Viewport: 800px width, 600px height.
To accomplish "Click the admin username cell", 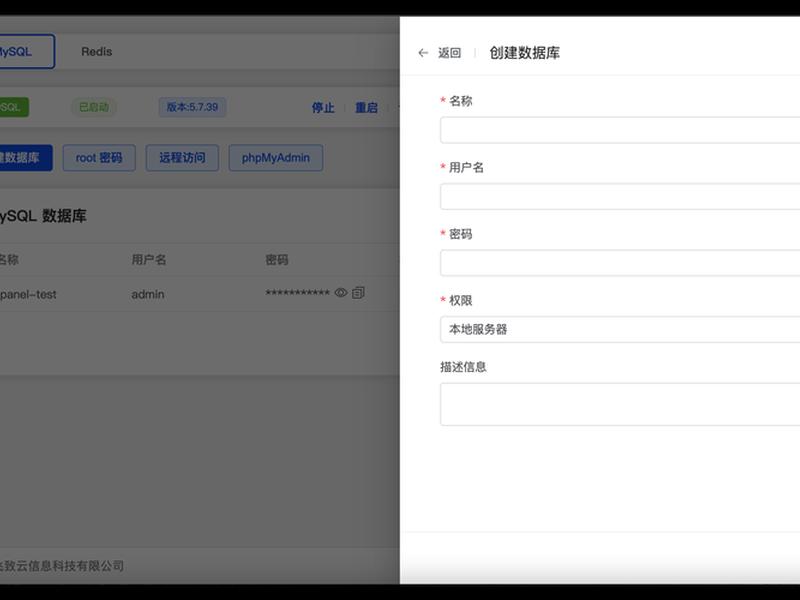I will (148, 294).
